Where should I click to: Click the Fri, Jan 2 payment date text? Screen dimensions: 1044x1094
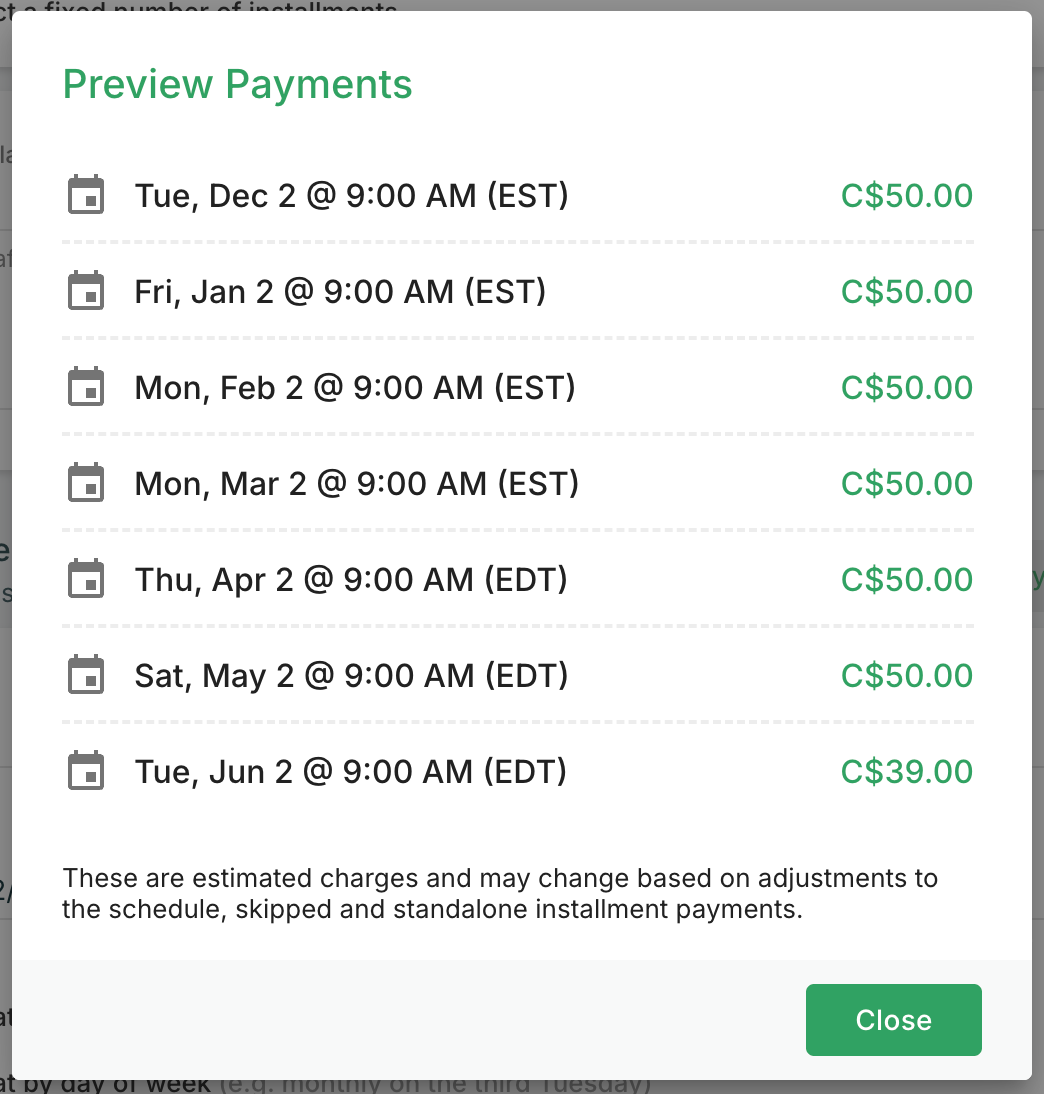(340, 292)
